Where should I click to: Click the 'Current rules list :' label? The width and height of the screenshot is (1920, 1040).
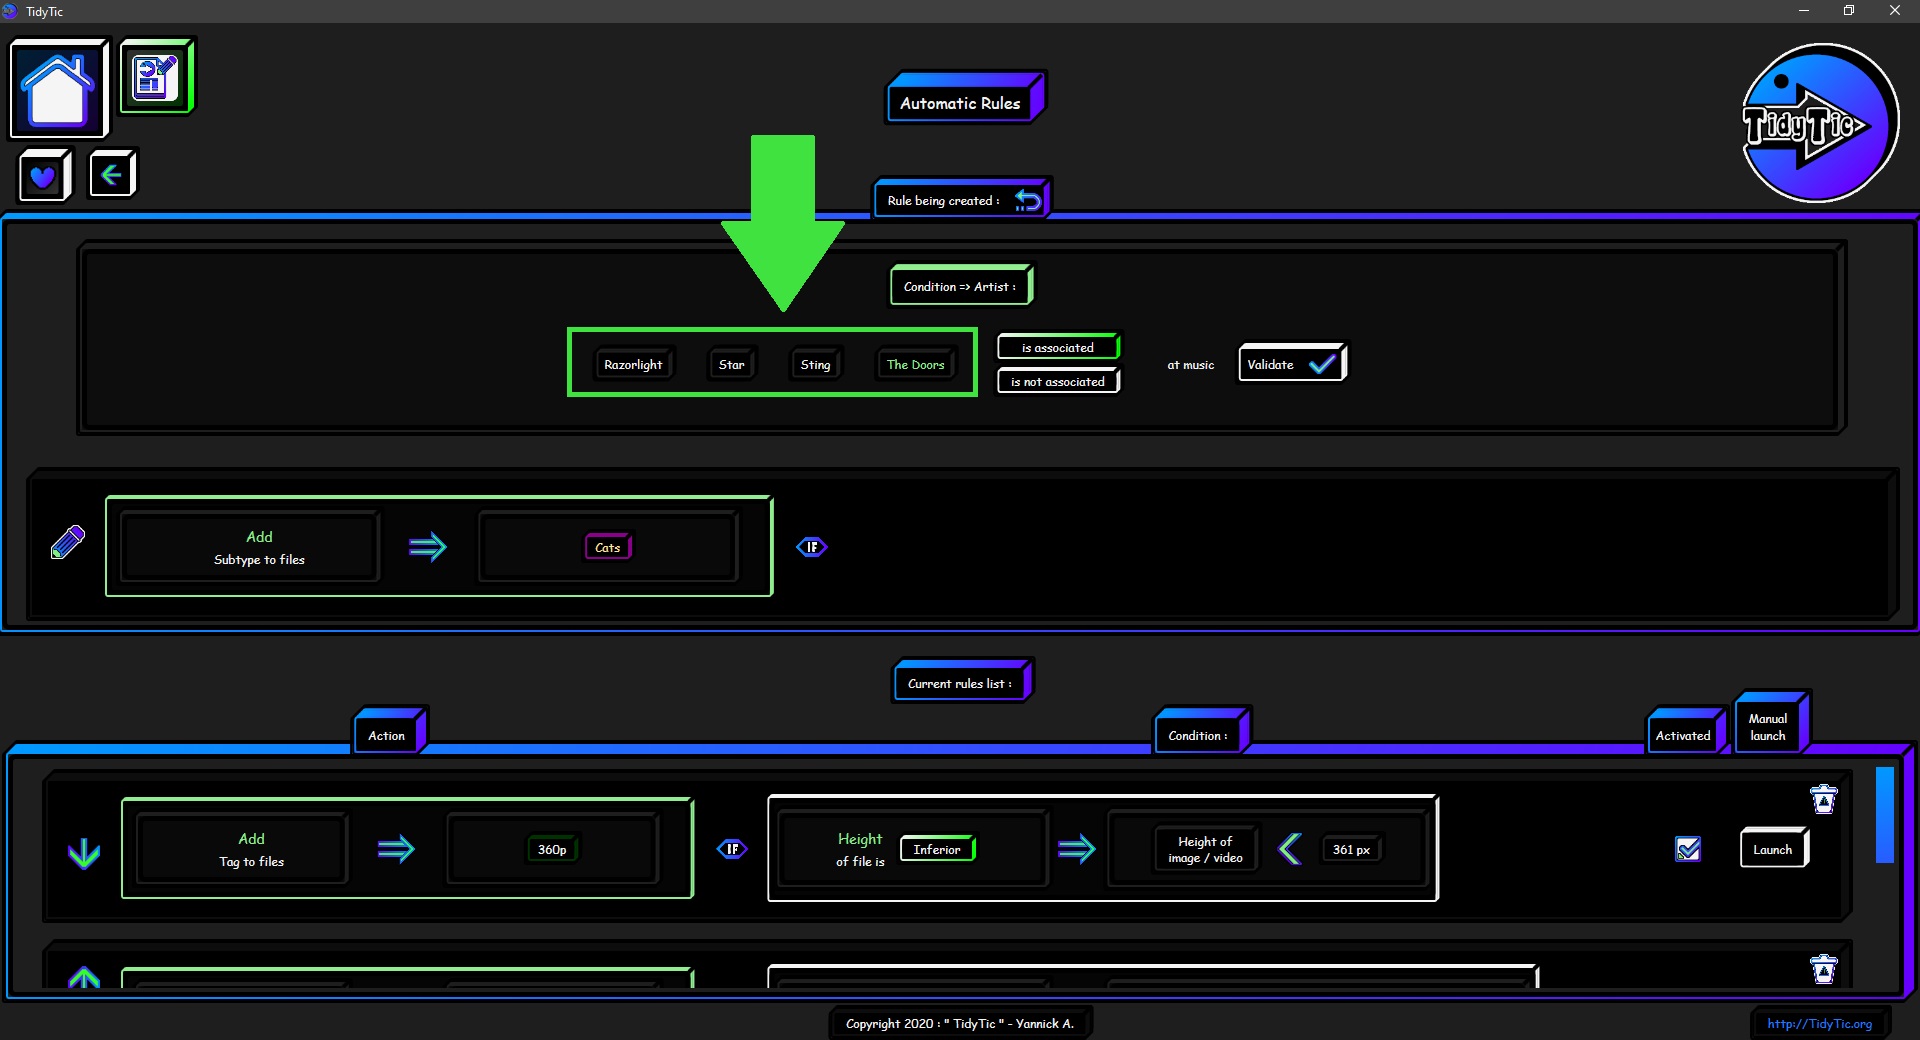tap(961, 682)
